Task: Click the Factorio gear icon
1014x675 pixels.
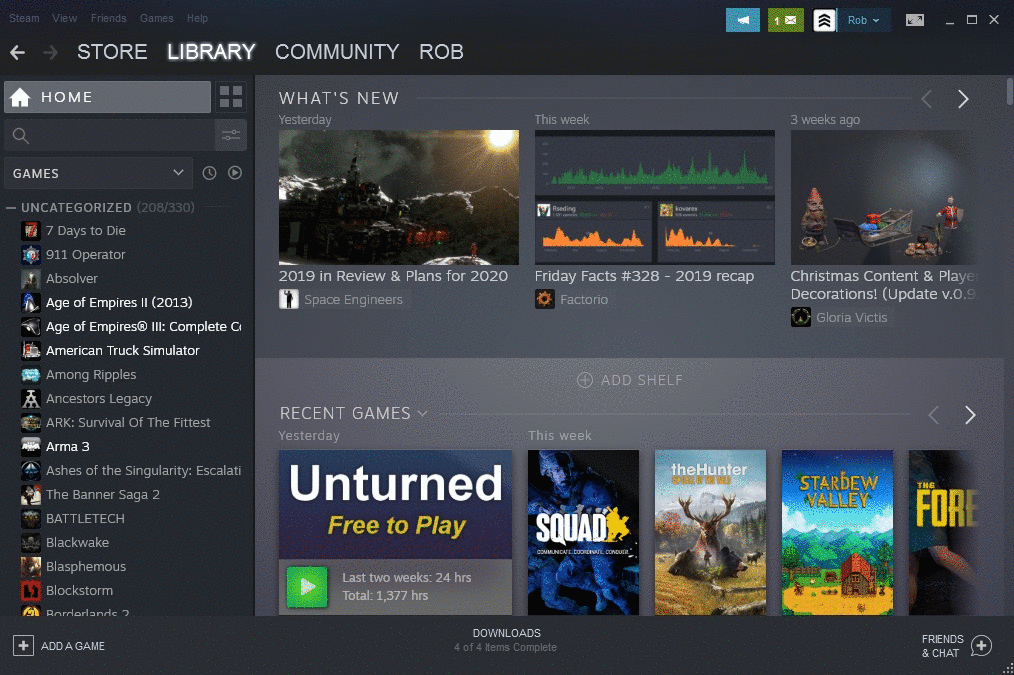Action: 545,299
